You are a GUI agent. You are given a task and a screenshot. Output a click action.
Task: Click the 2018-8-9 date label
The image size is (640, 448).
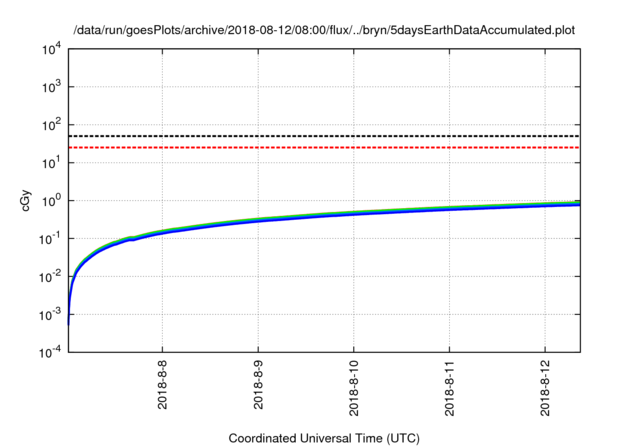[258, 384]
